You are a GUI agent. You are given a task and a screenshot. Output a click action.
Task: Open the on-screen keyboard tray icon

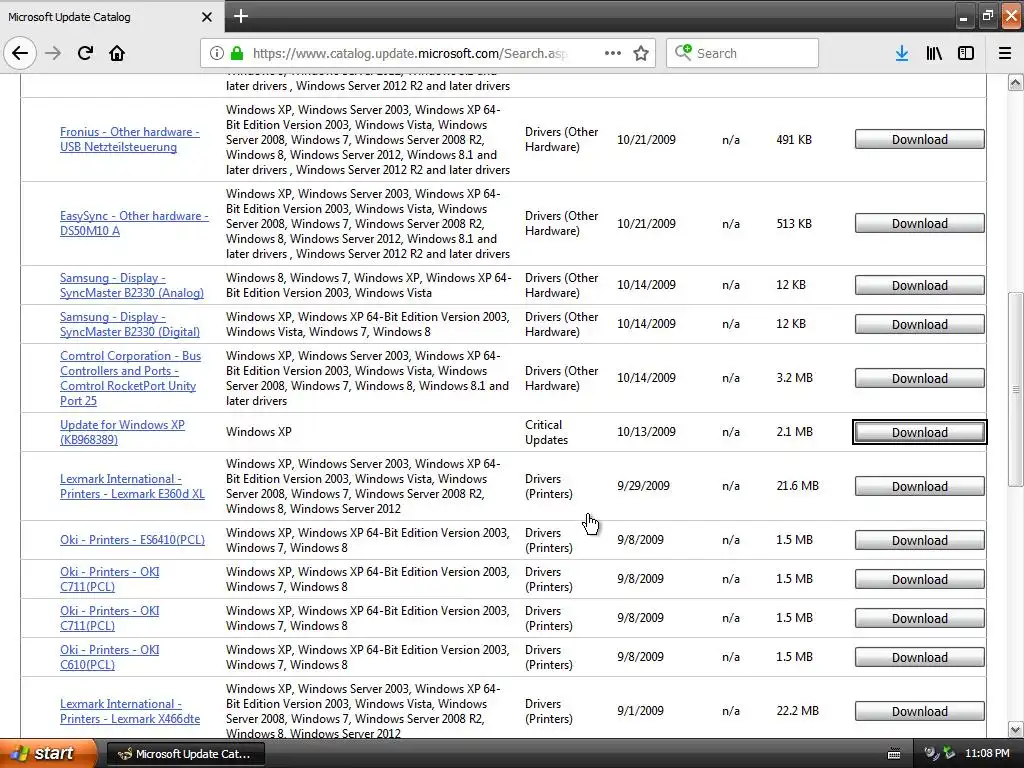pyautogui.click(x=894, y=754)
